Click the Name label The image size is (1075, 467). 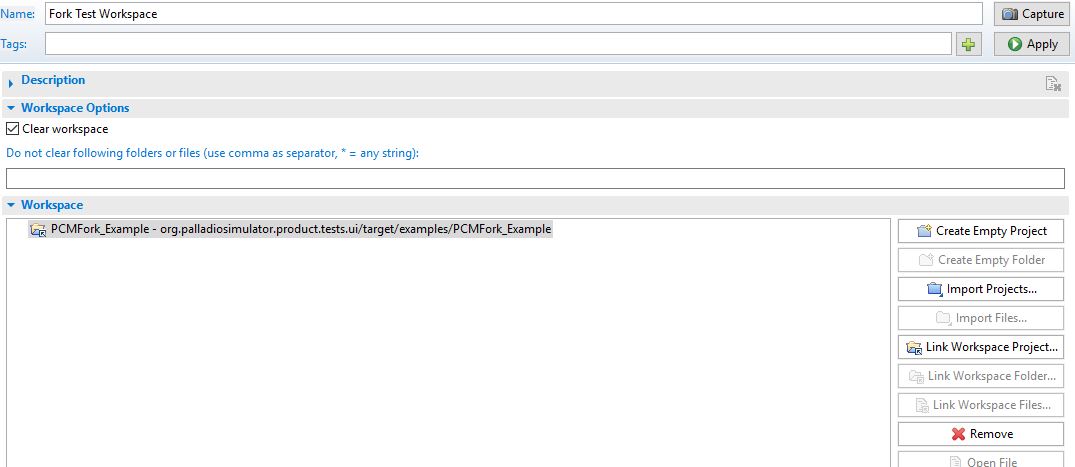(x=17, y=13)
